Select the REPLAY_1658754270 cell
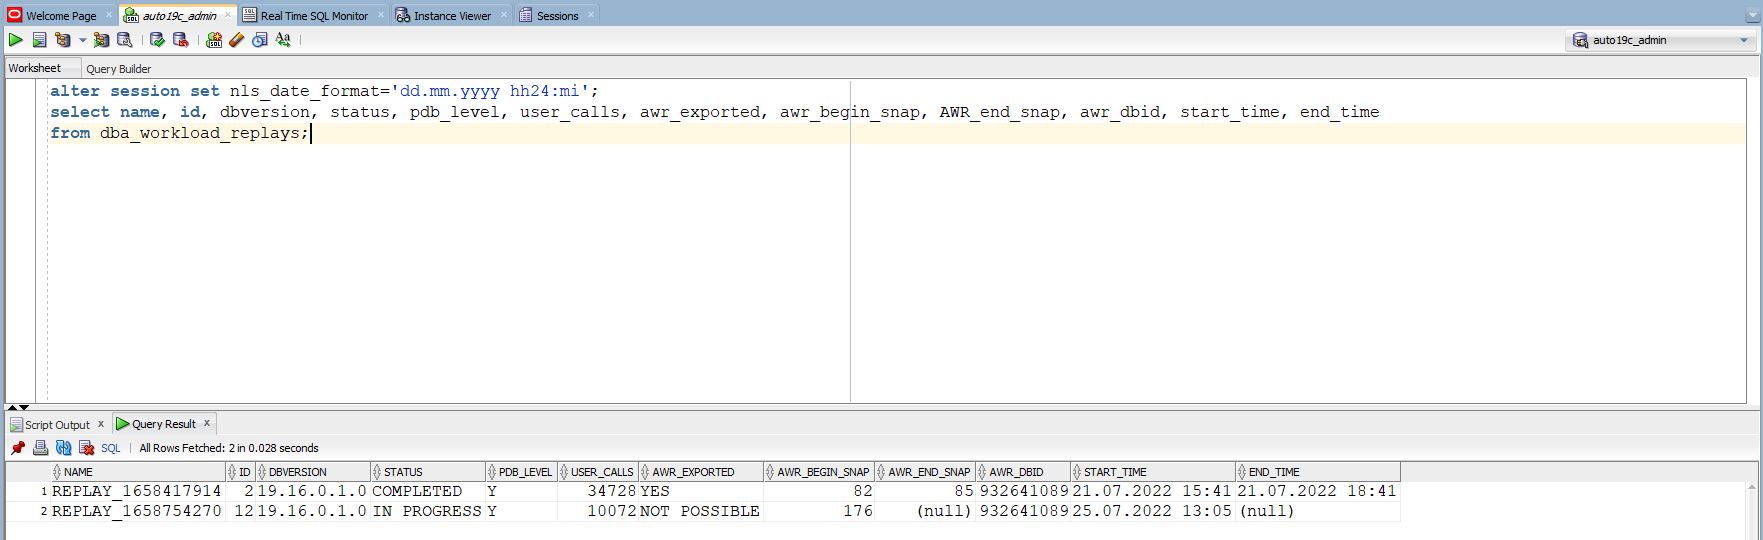 click(138, 511)
